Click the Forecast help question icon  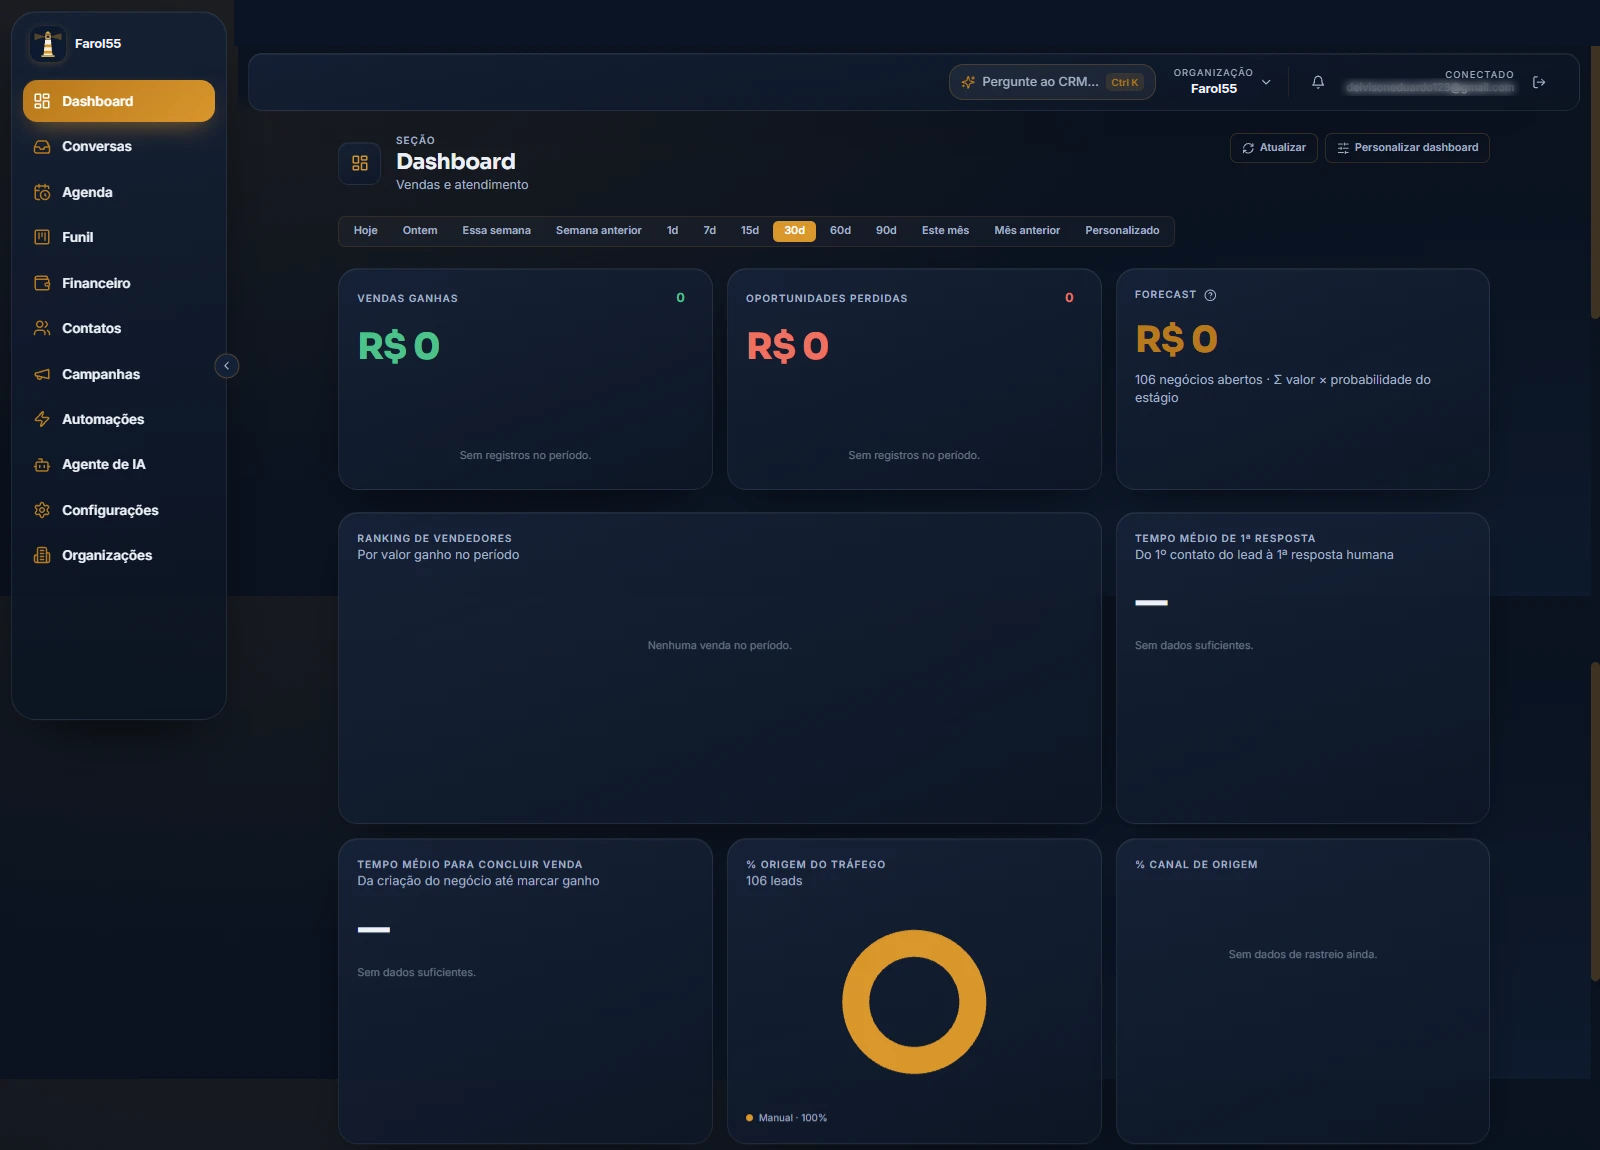point(1210,295)
